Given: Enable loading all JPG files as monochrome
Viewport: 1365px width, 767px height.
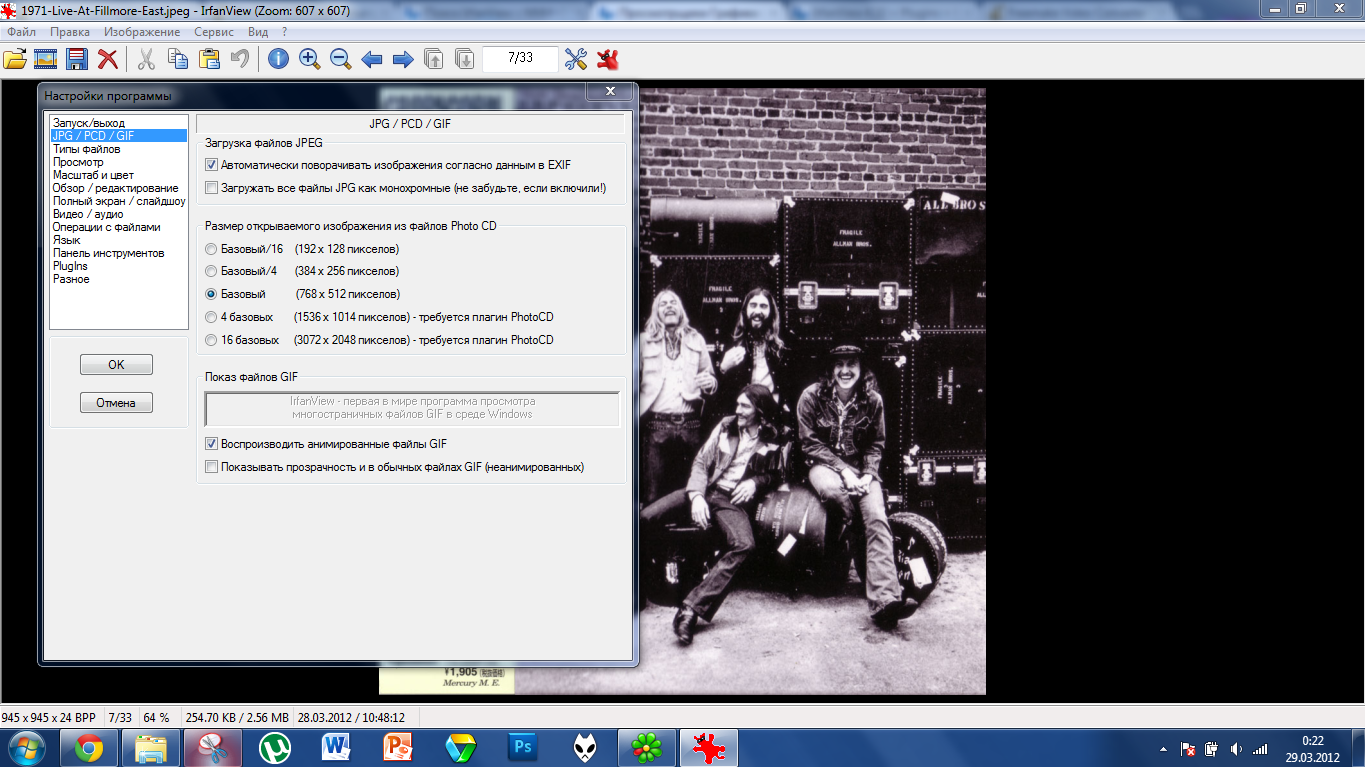Looking at the screenshot, I should pyautogui.click(x=211, y=188).
